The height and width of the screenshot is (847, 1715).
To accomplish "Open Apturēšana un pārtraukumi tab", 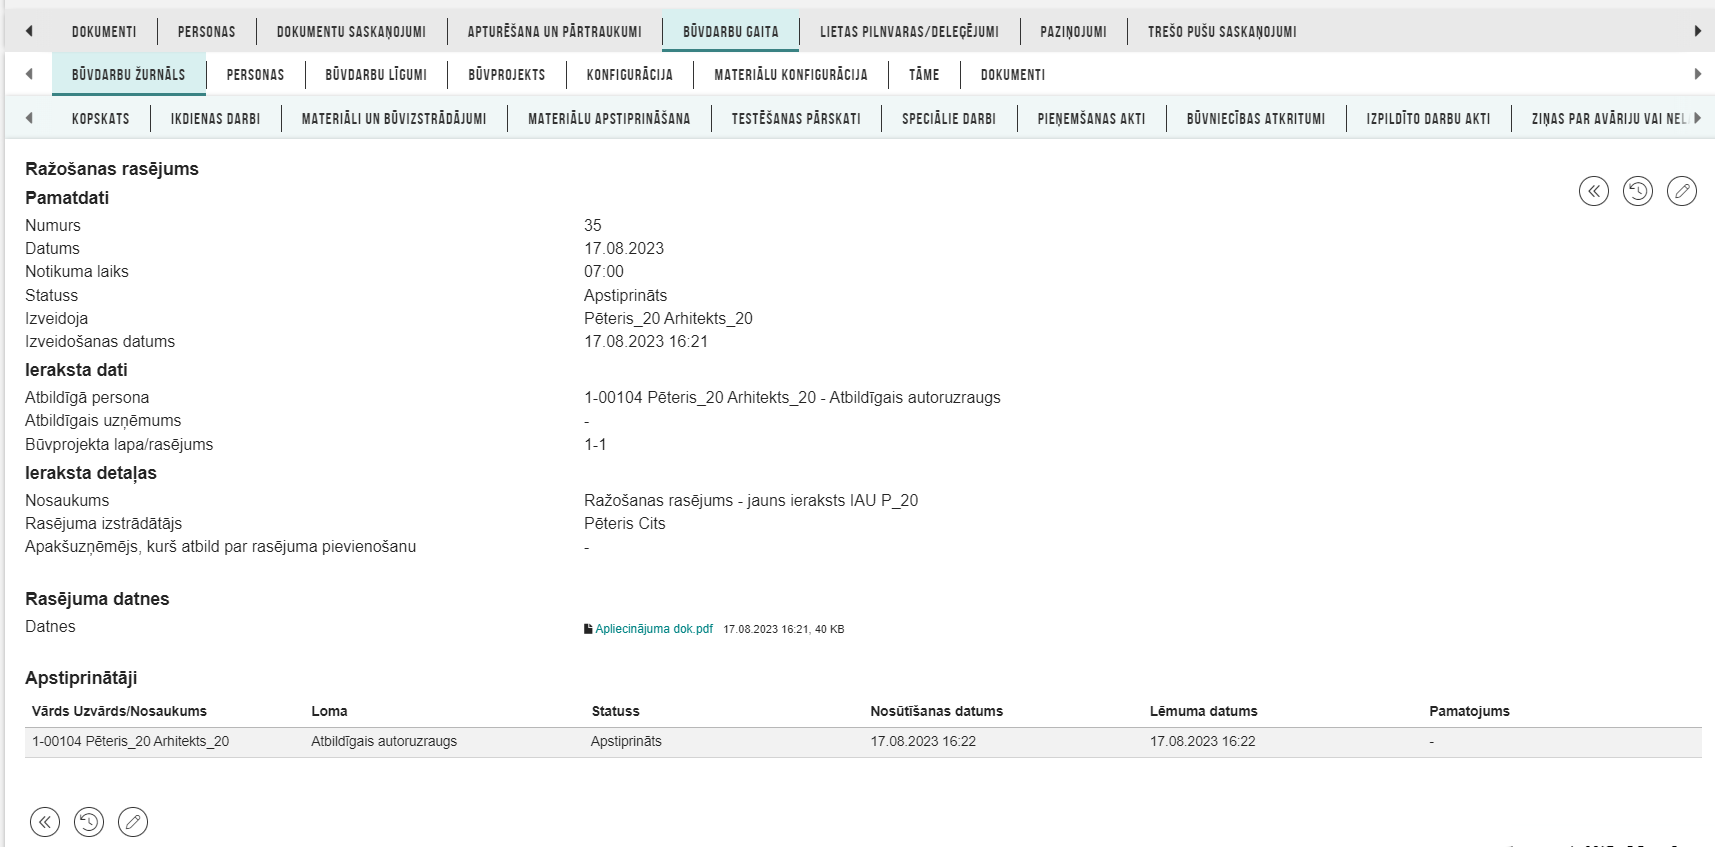I will click(555, 32).
